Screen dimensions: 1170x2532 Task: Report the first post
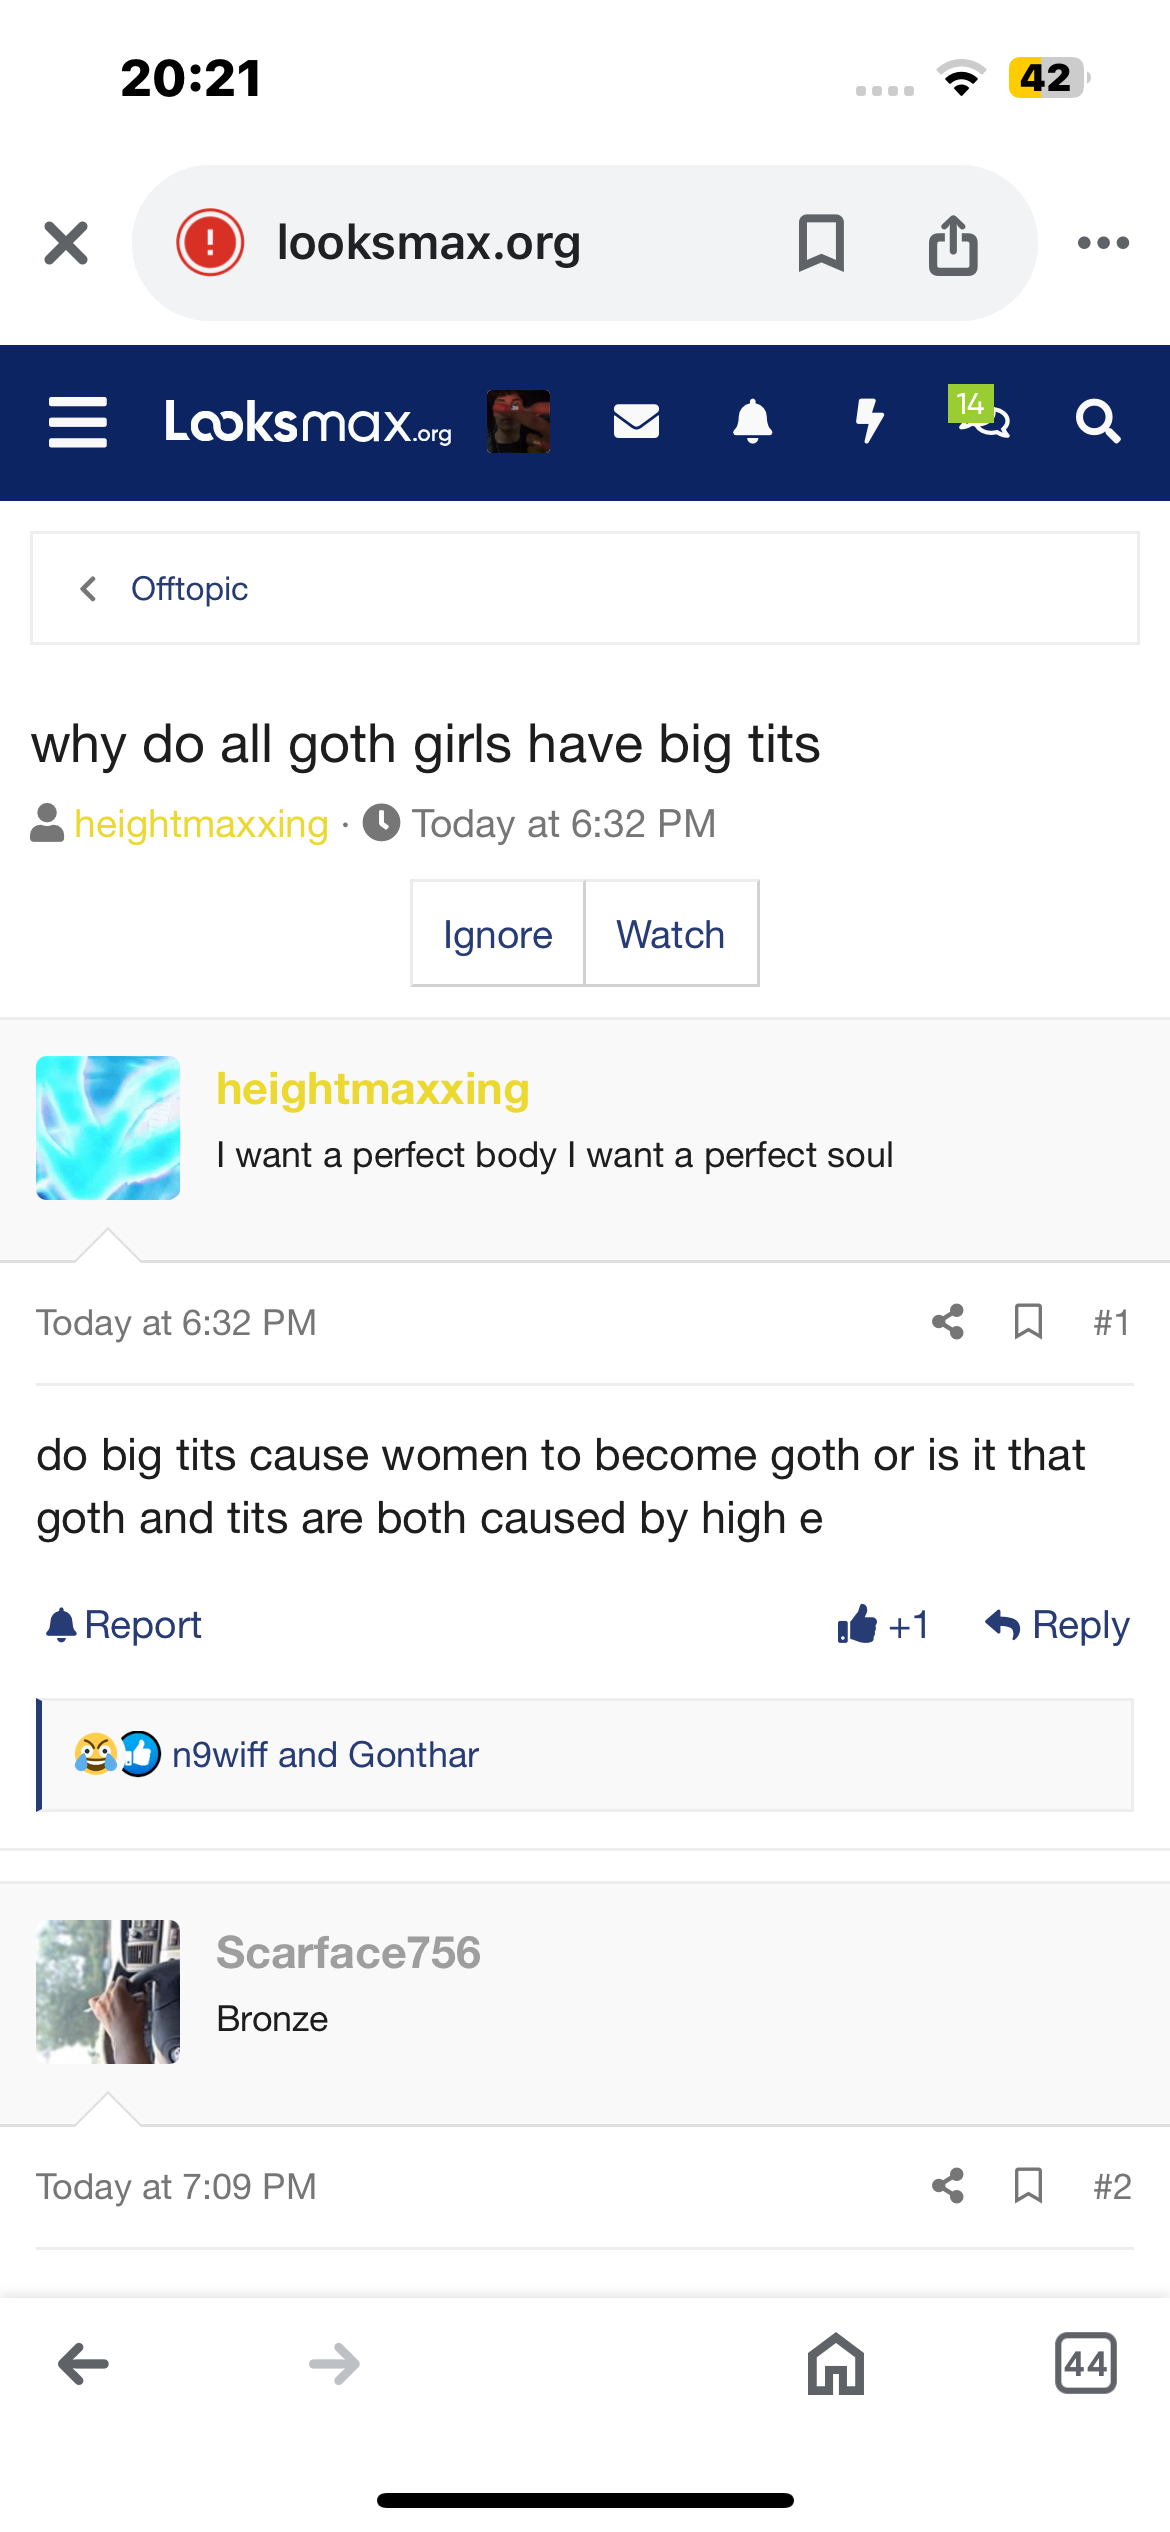pyautogui.click(x=124, y=1625)
